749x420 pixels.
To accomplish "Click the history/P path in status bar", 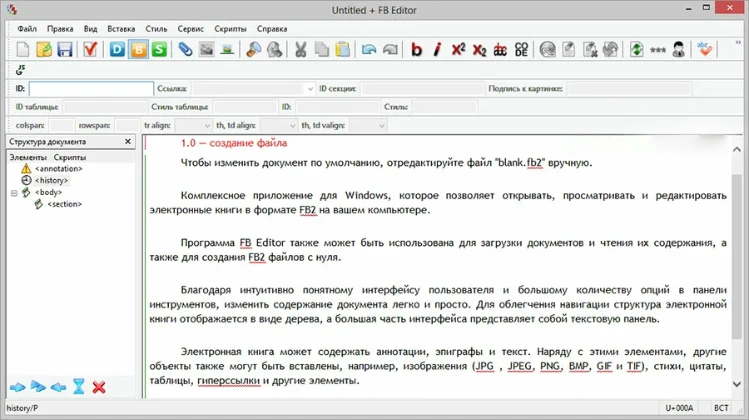I will coord(22,408).
